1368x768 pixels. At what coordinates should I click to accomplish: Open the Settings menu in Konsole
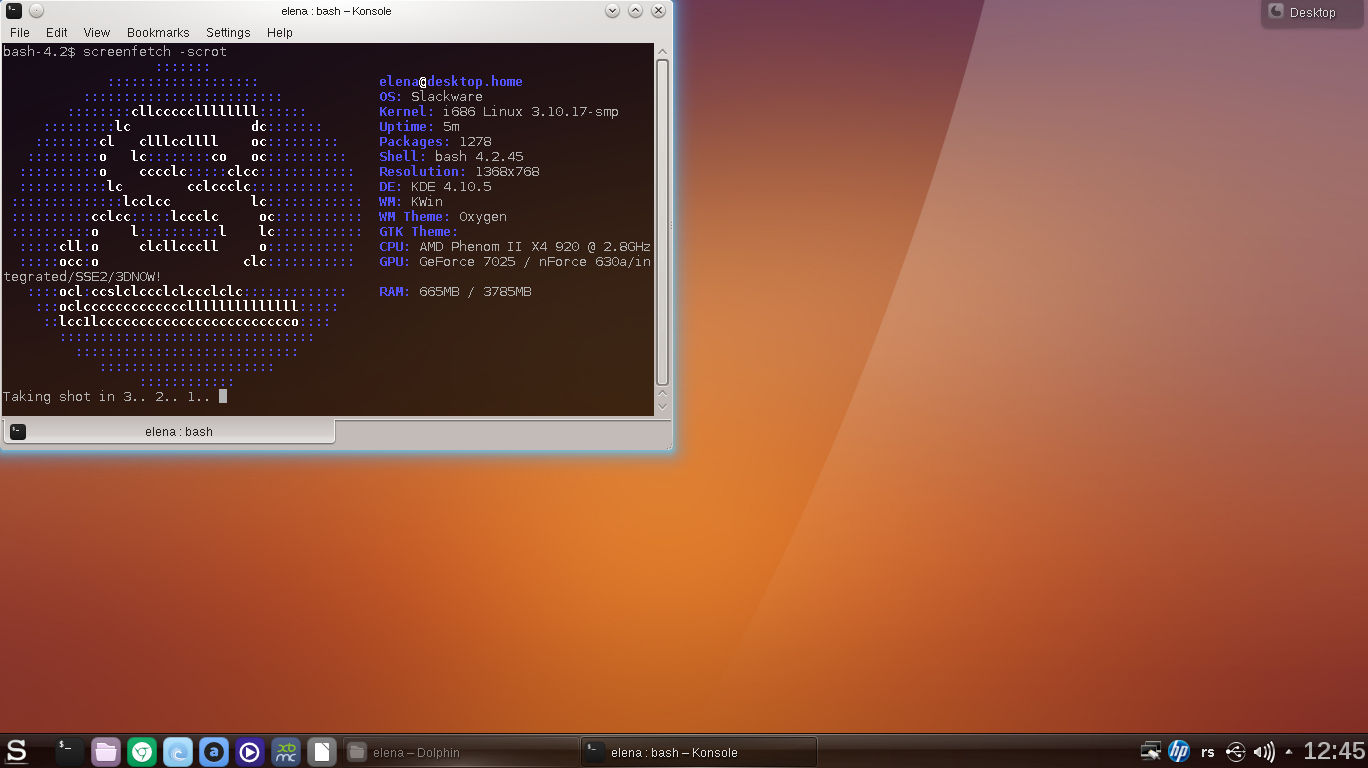228,33
